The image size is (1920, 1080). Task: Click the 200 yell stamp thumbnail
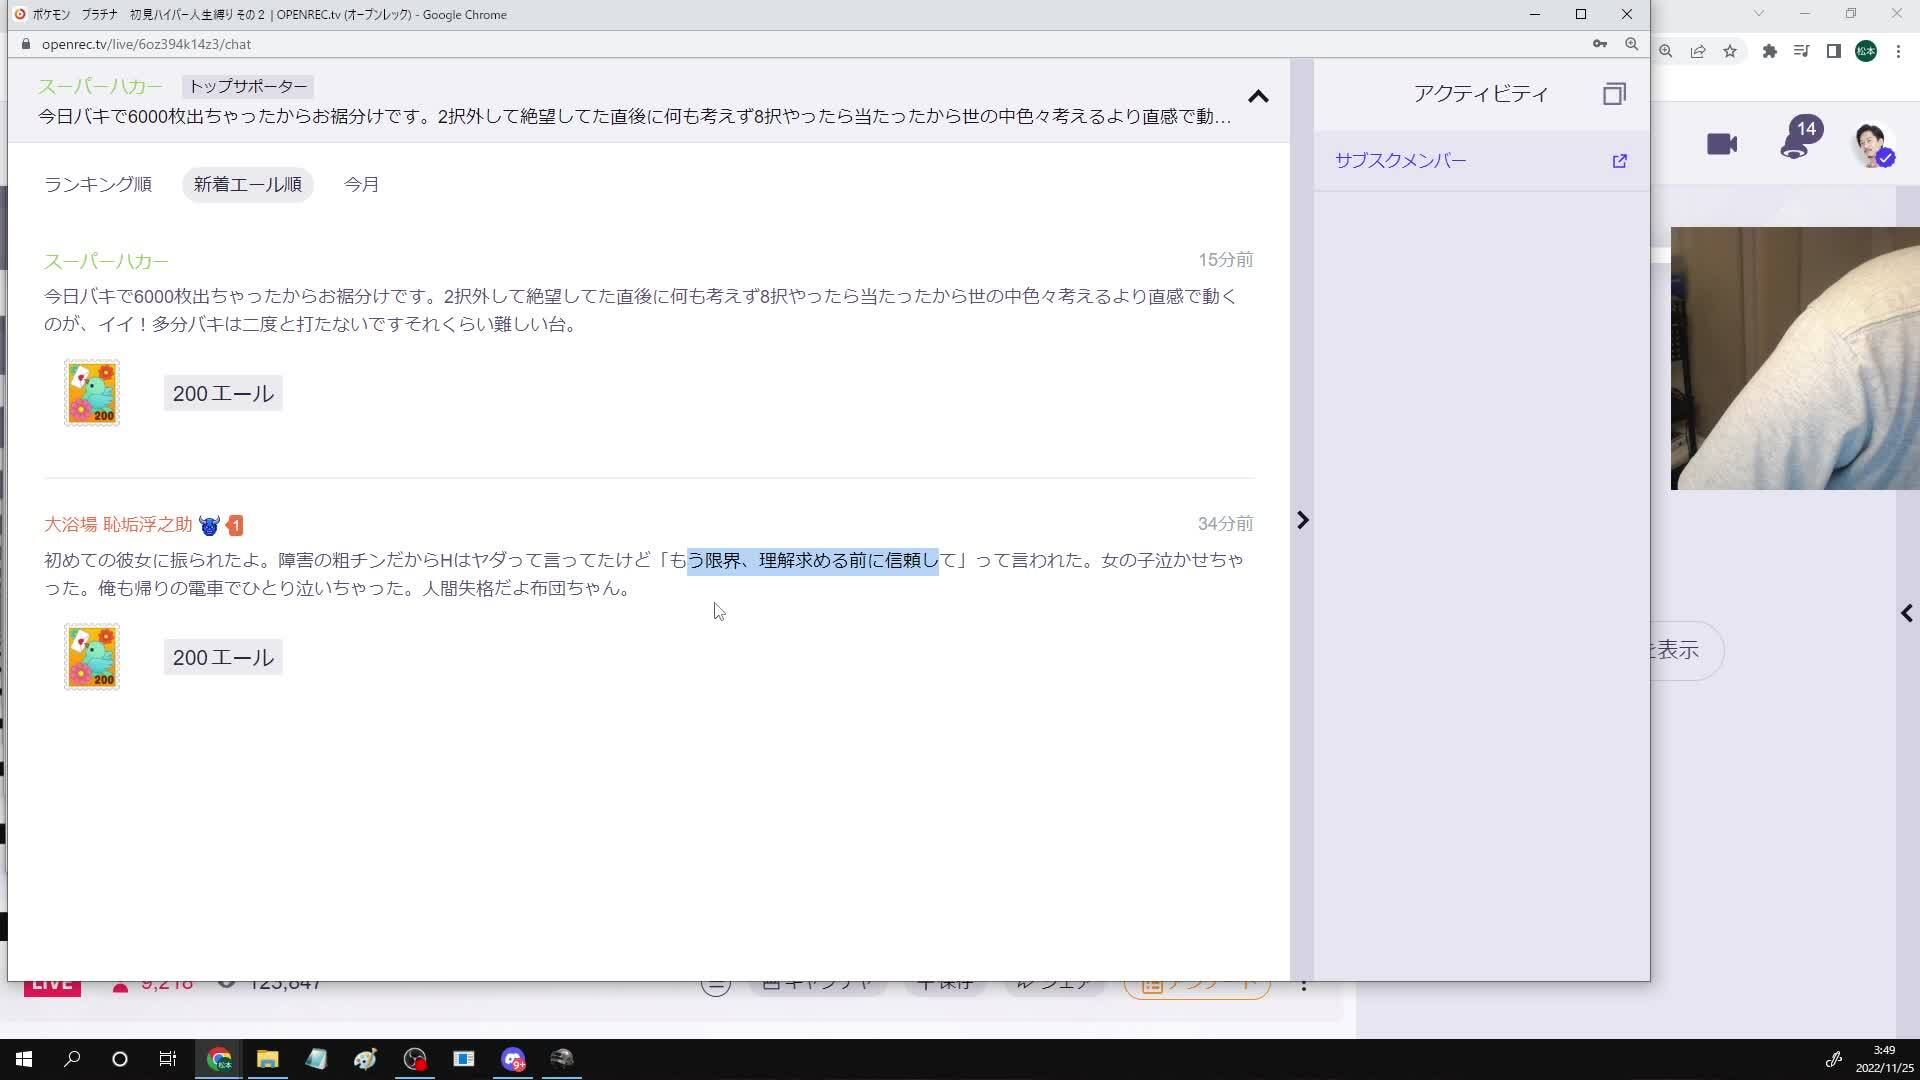[x=91, y=392]
